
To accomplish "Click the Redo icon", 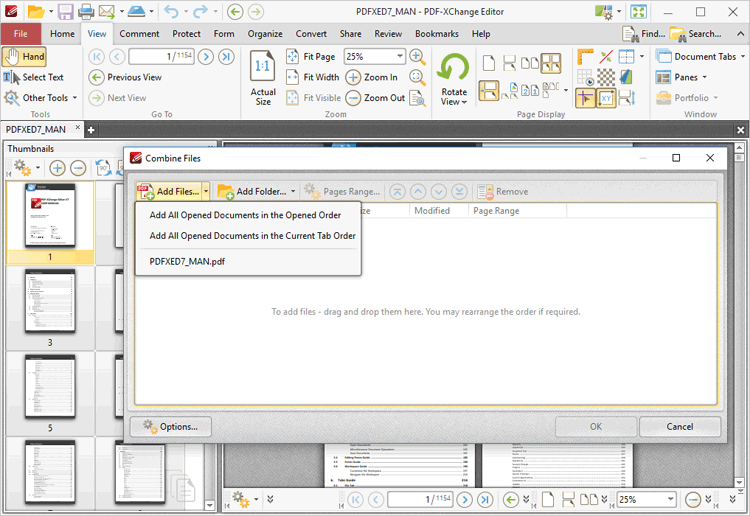I will click(200, 11).
